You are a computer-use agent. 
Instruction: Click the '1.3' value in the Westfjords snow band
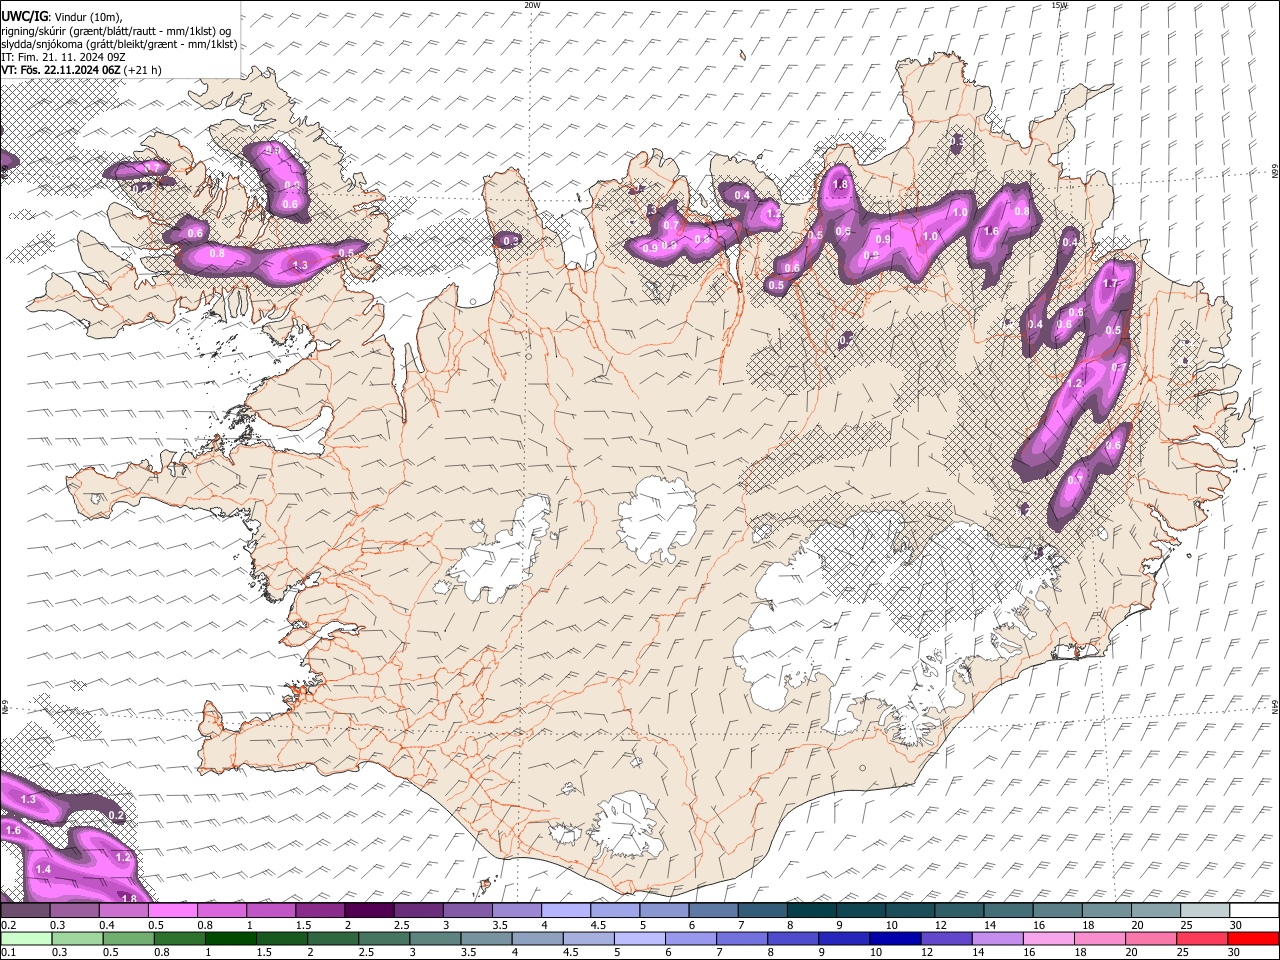(x=300, y=265)
